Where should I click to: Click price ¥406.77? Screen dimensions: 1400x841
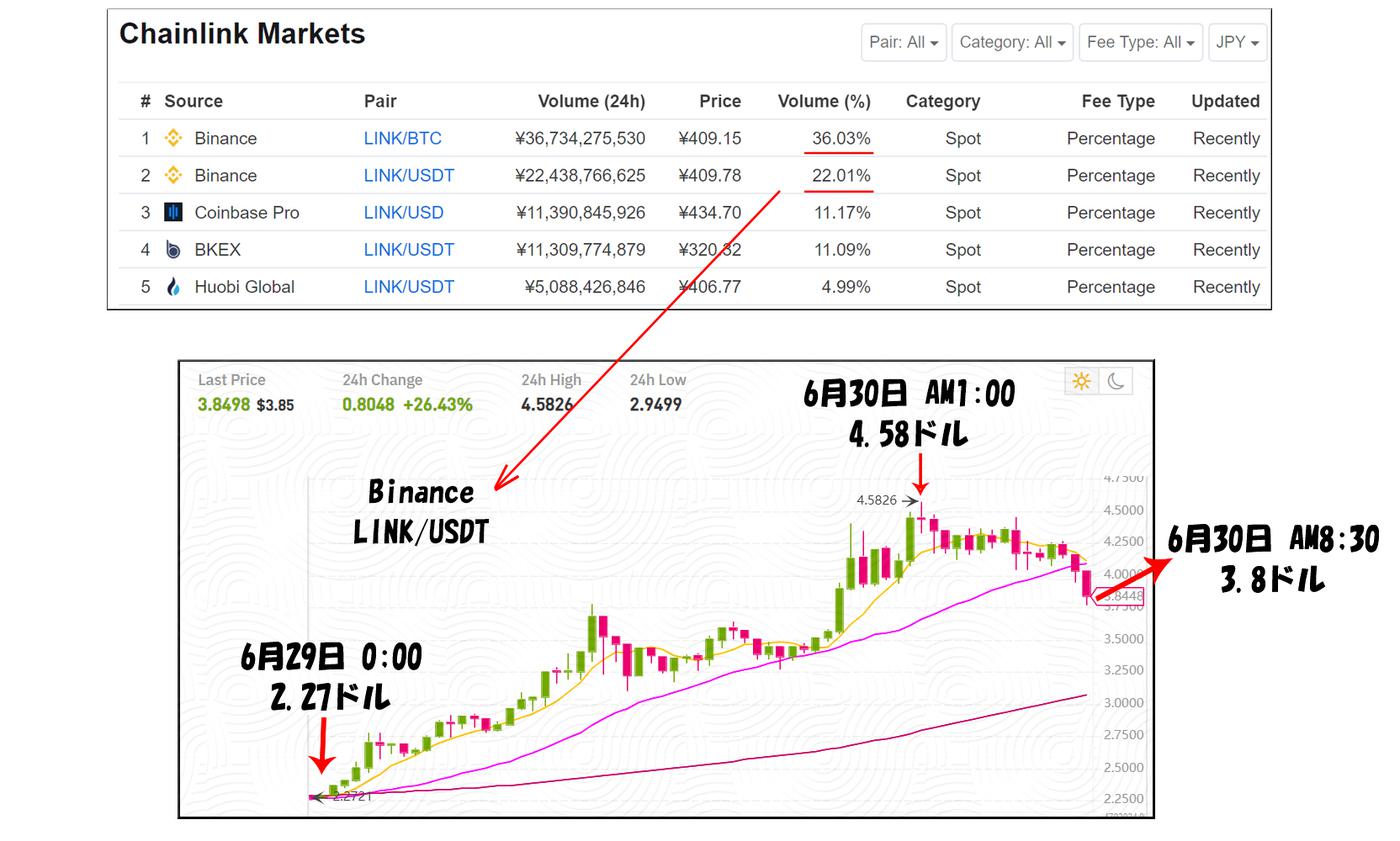coord(709,287)
